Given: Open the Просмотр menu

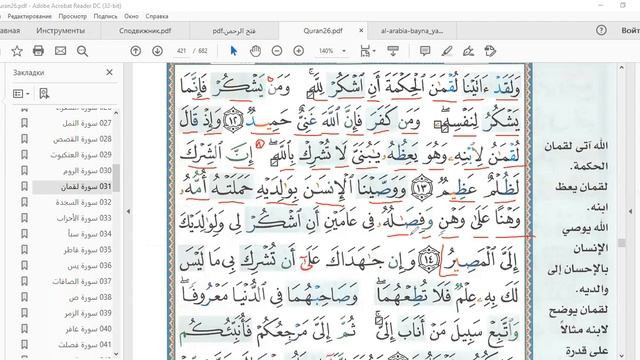Looking at the screenshot, I should (x=73, y=16).
